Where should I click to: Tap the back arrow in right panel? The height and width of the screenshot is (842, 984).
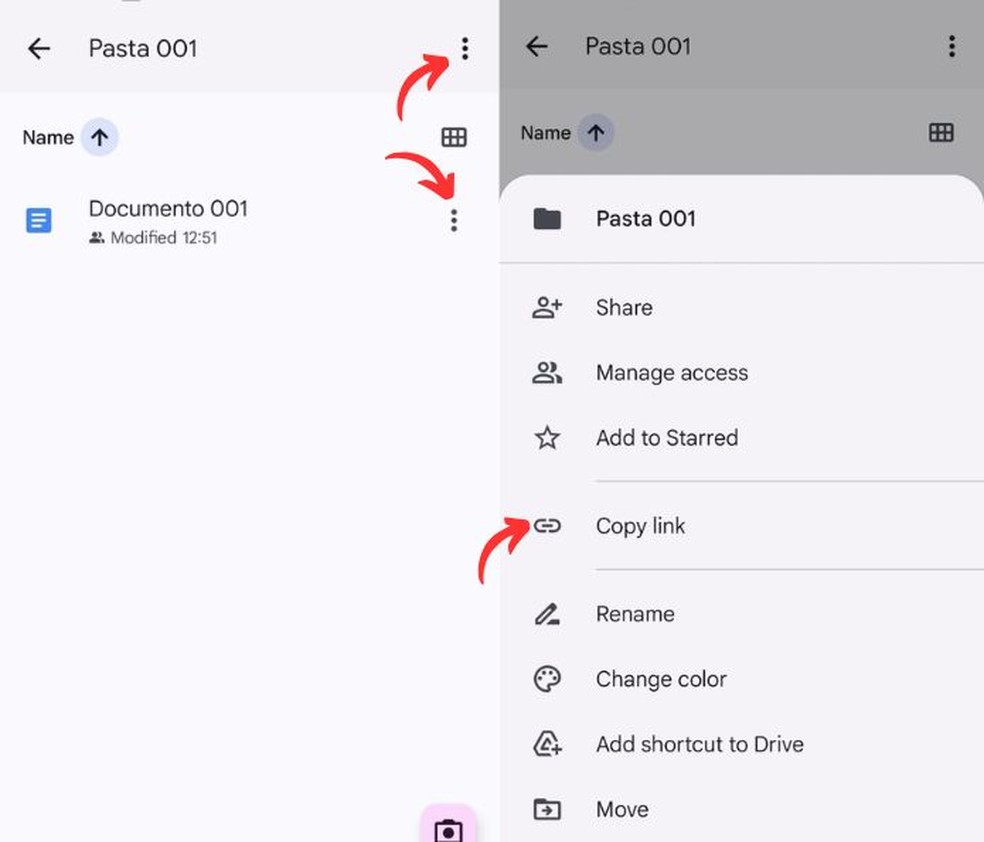tap(537, 46)
